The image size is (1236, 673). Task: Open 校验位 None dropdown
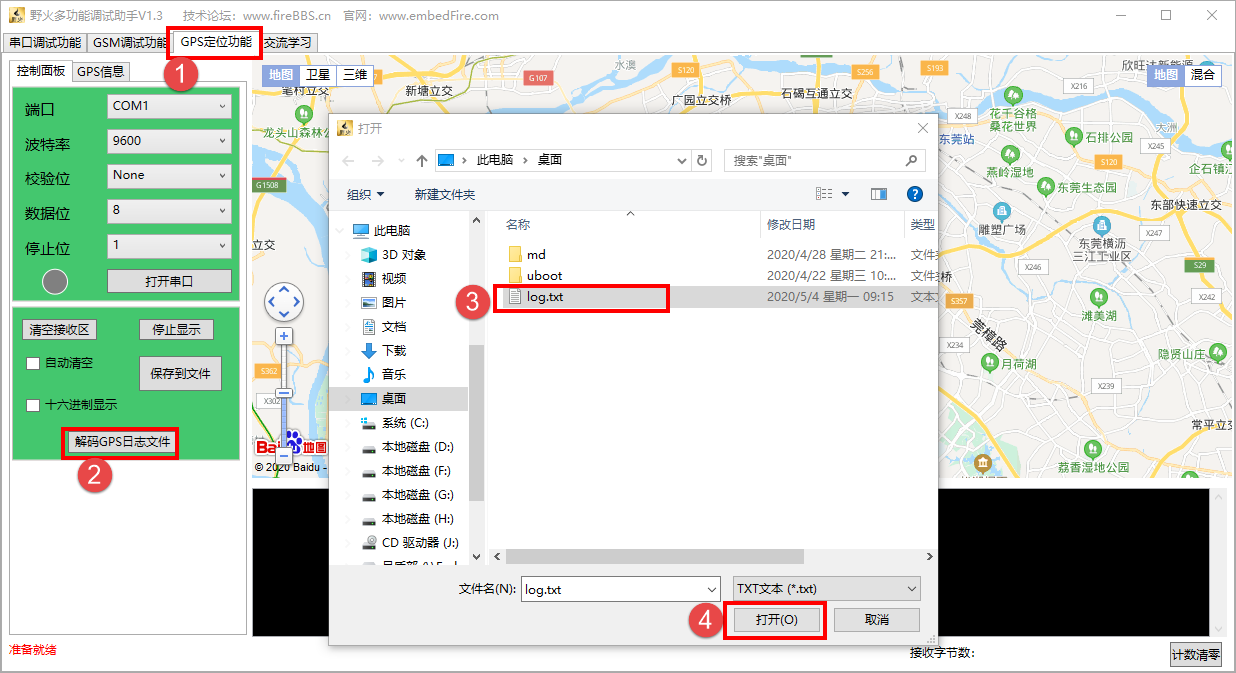169,175
